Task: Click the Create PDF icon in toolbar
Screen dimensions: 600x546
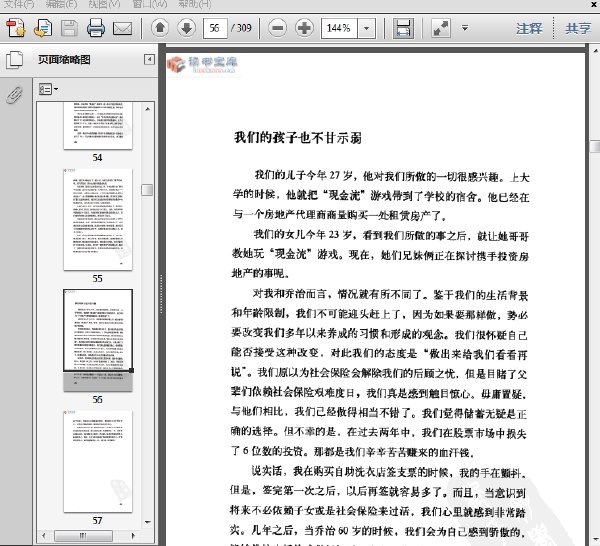Action: click(x=16, y=28)
